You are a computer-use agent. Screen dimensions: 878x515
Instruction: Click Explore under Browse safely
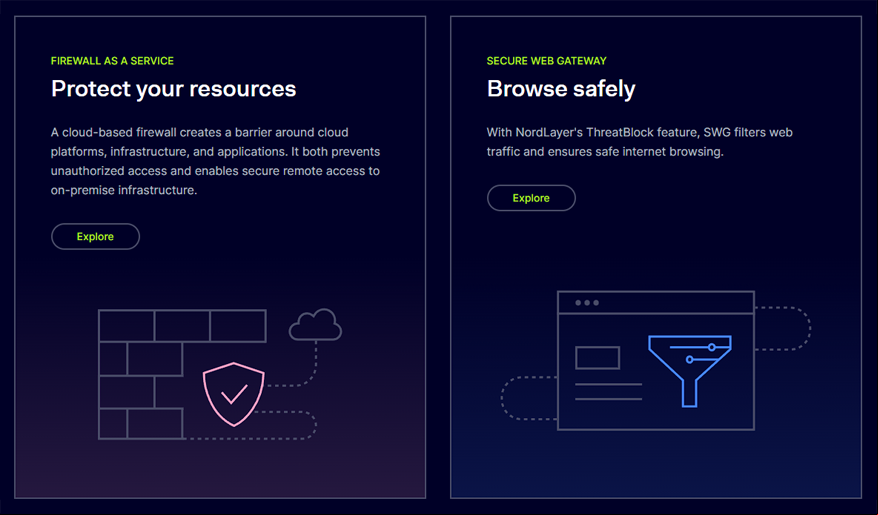point(531,198)
